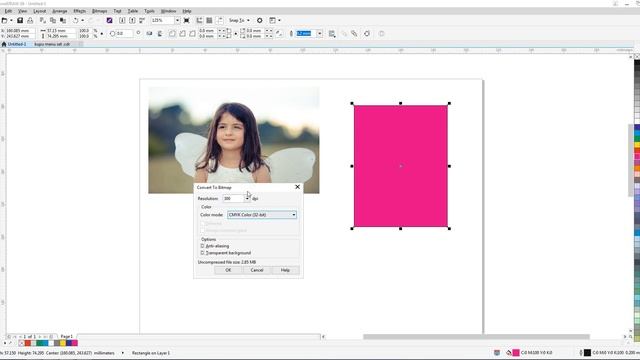Expand the application launcher dropdown arrow

(x=279, y=20)
